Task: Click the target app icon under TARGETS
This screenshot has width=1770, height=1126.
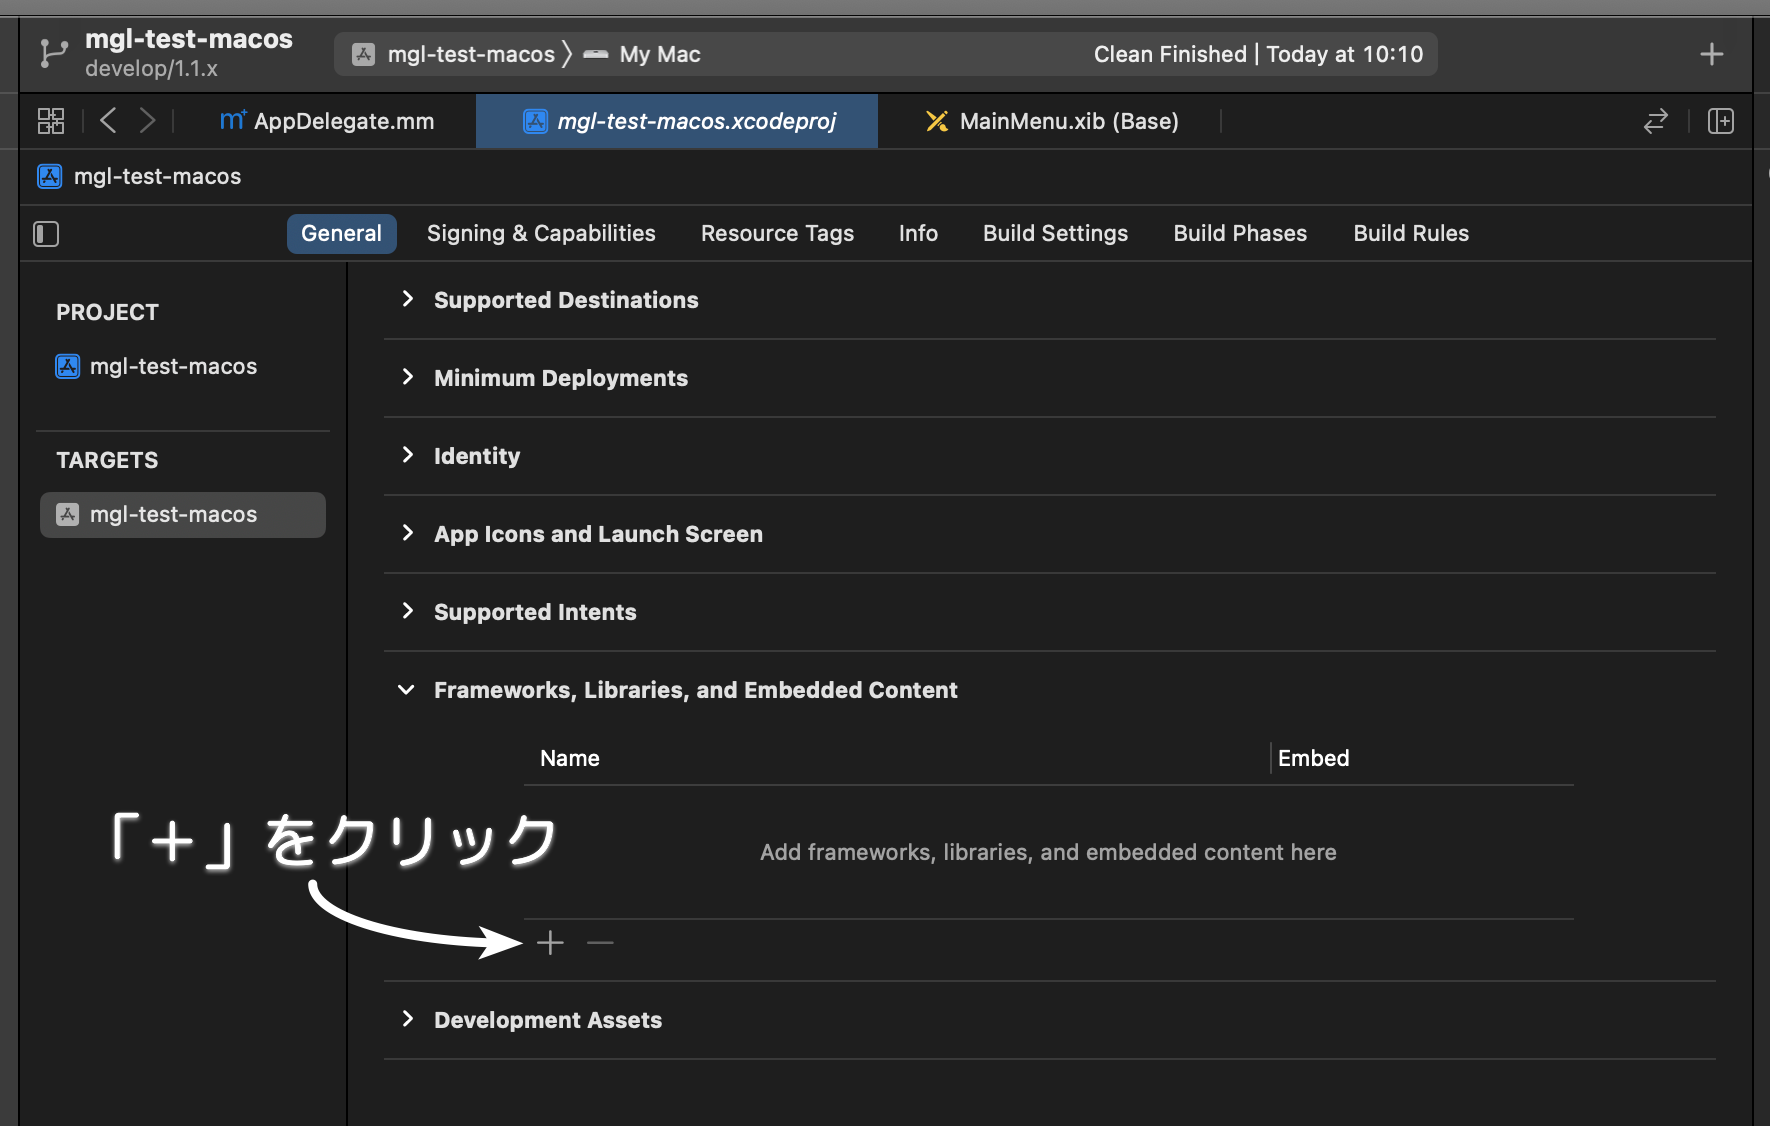Action: [x=67, y=514]
